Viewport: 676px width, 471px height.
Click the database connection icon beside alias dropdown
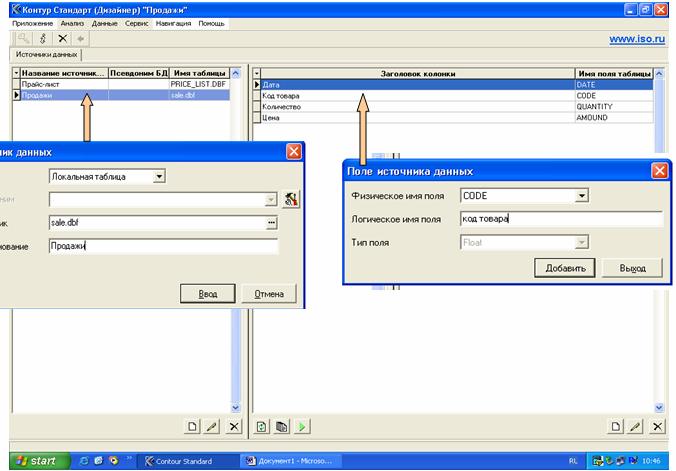point(291,199)
